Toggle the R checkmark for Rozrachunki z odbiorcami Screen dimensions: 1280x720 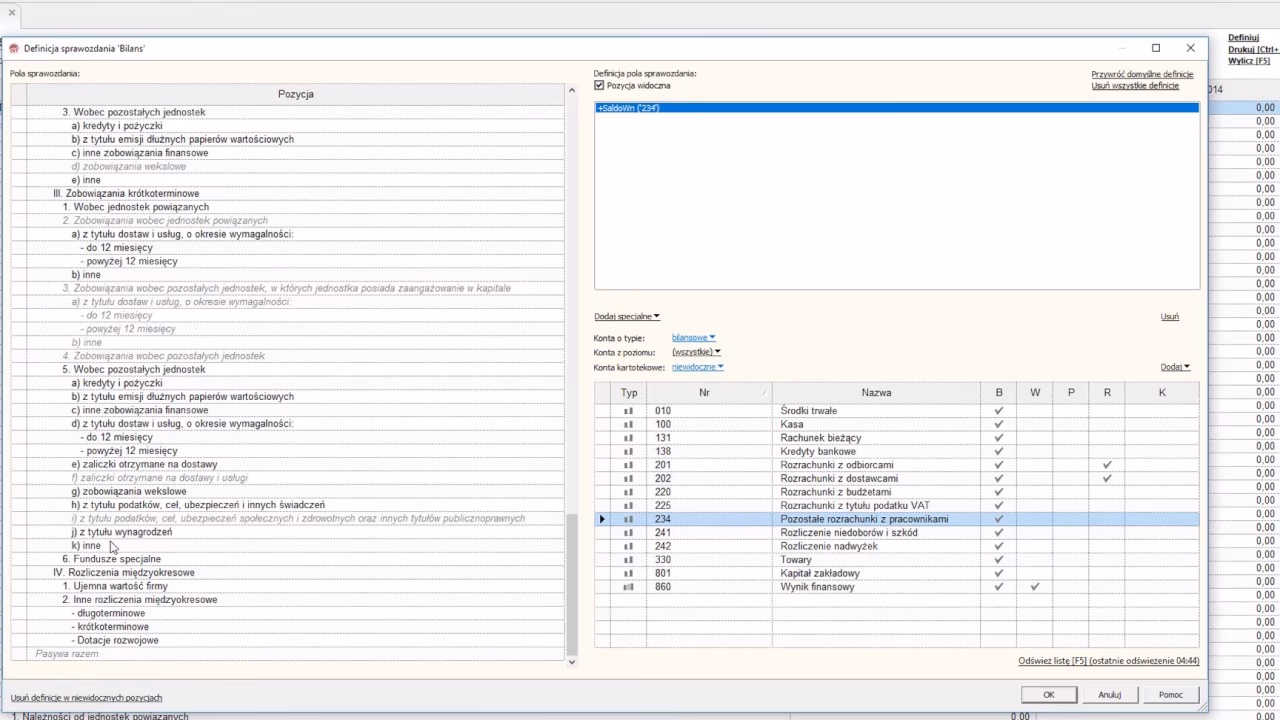pyautogui.click(x=1106, y=465)
